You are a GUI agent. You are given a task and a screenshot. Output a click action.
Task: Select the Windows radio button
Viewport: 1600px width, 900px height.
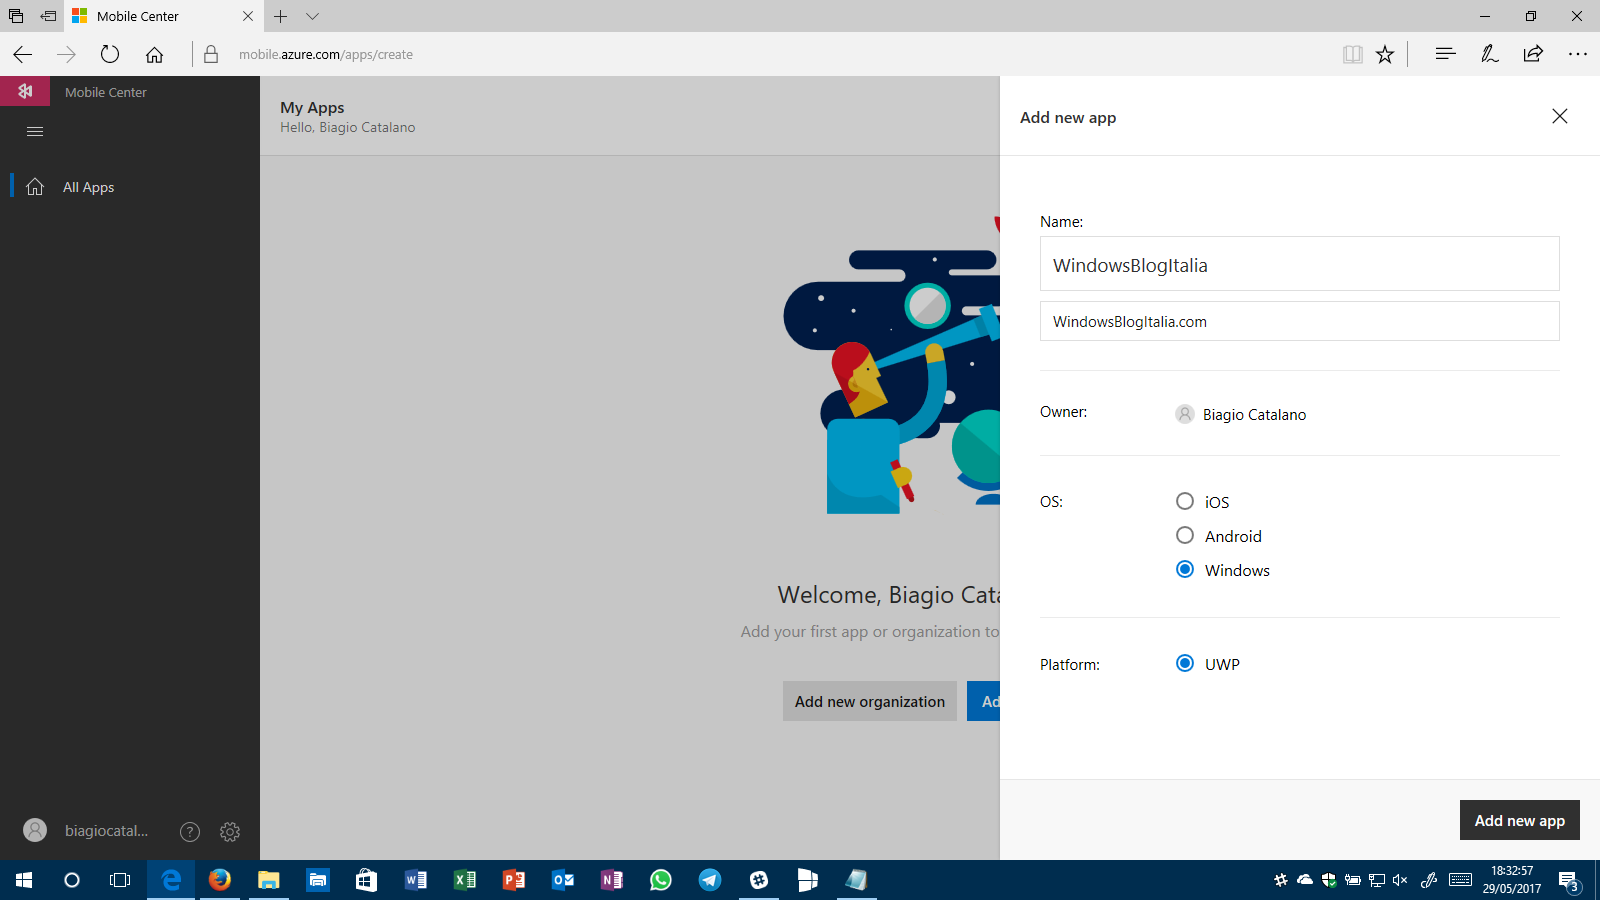tap(1185, 569)
